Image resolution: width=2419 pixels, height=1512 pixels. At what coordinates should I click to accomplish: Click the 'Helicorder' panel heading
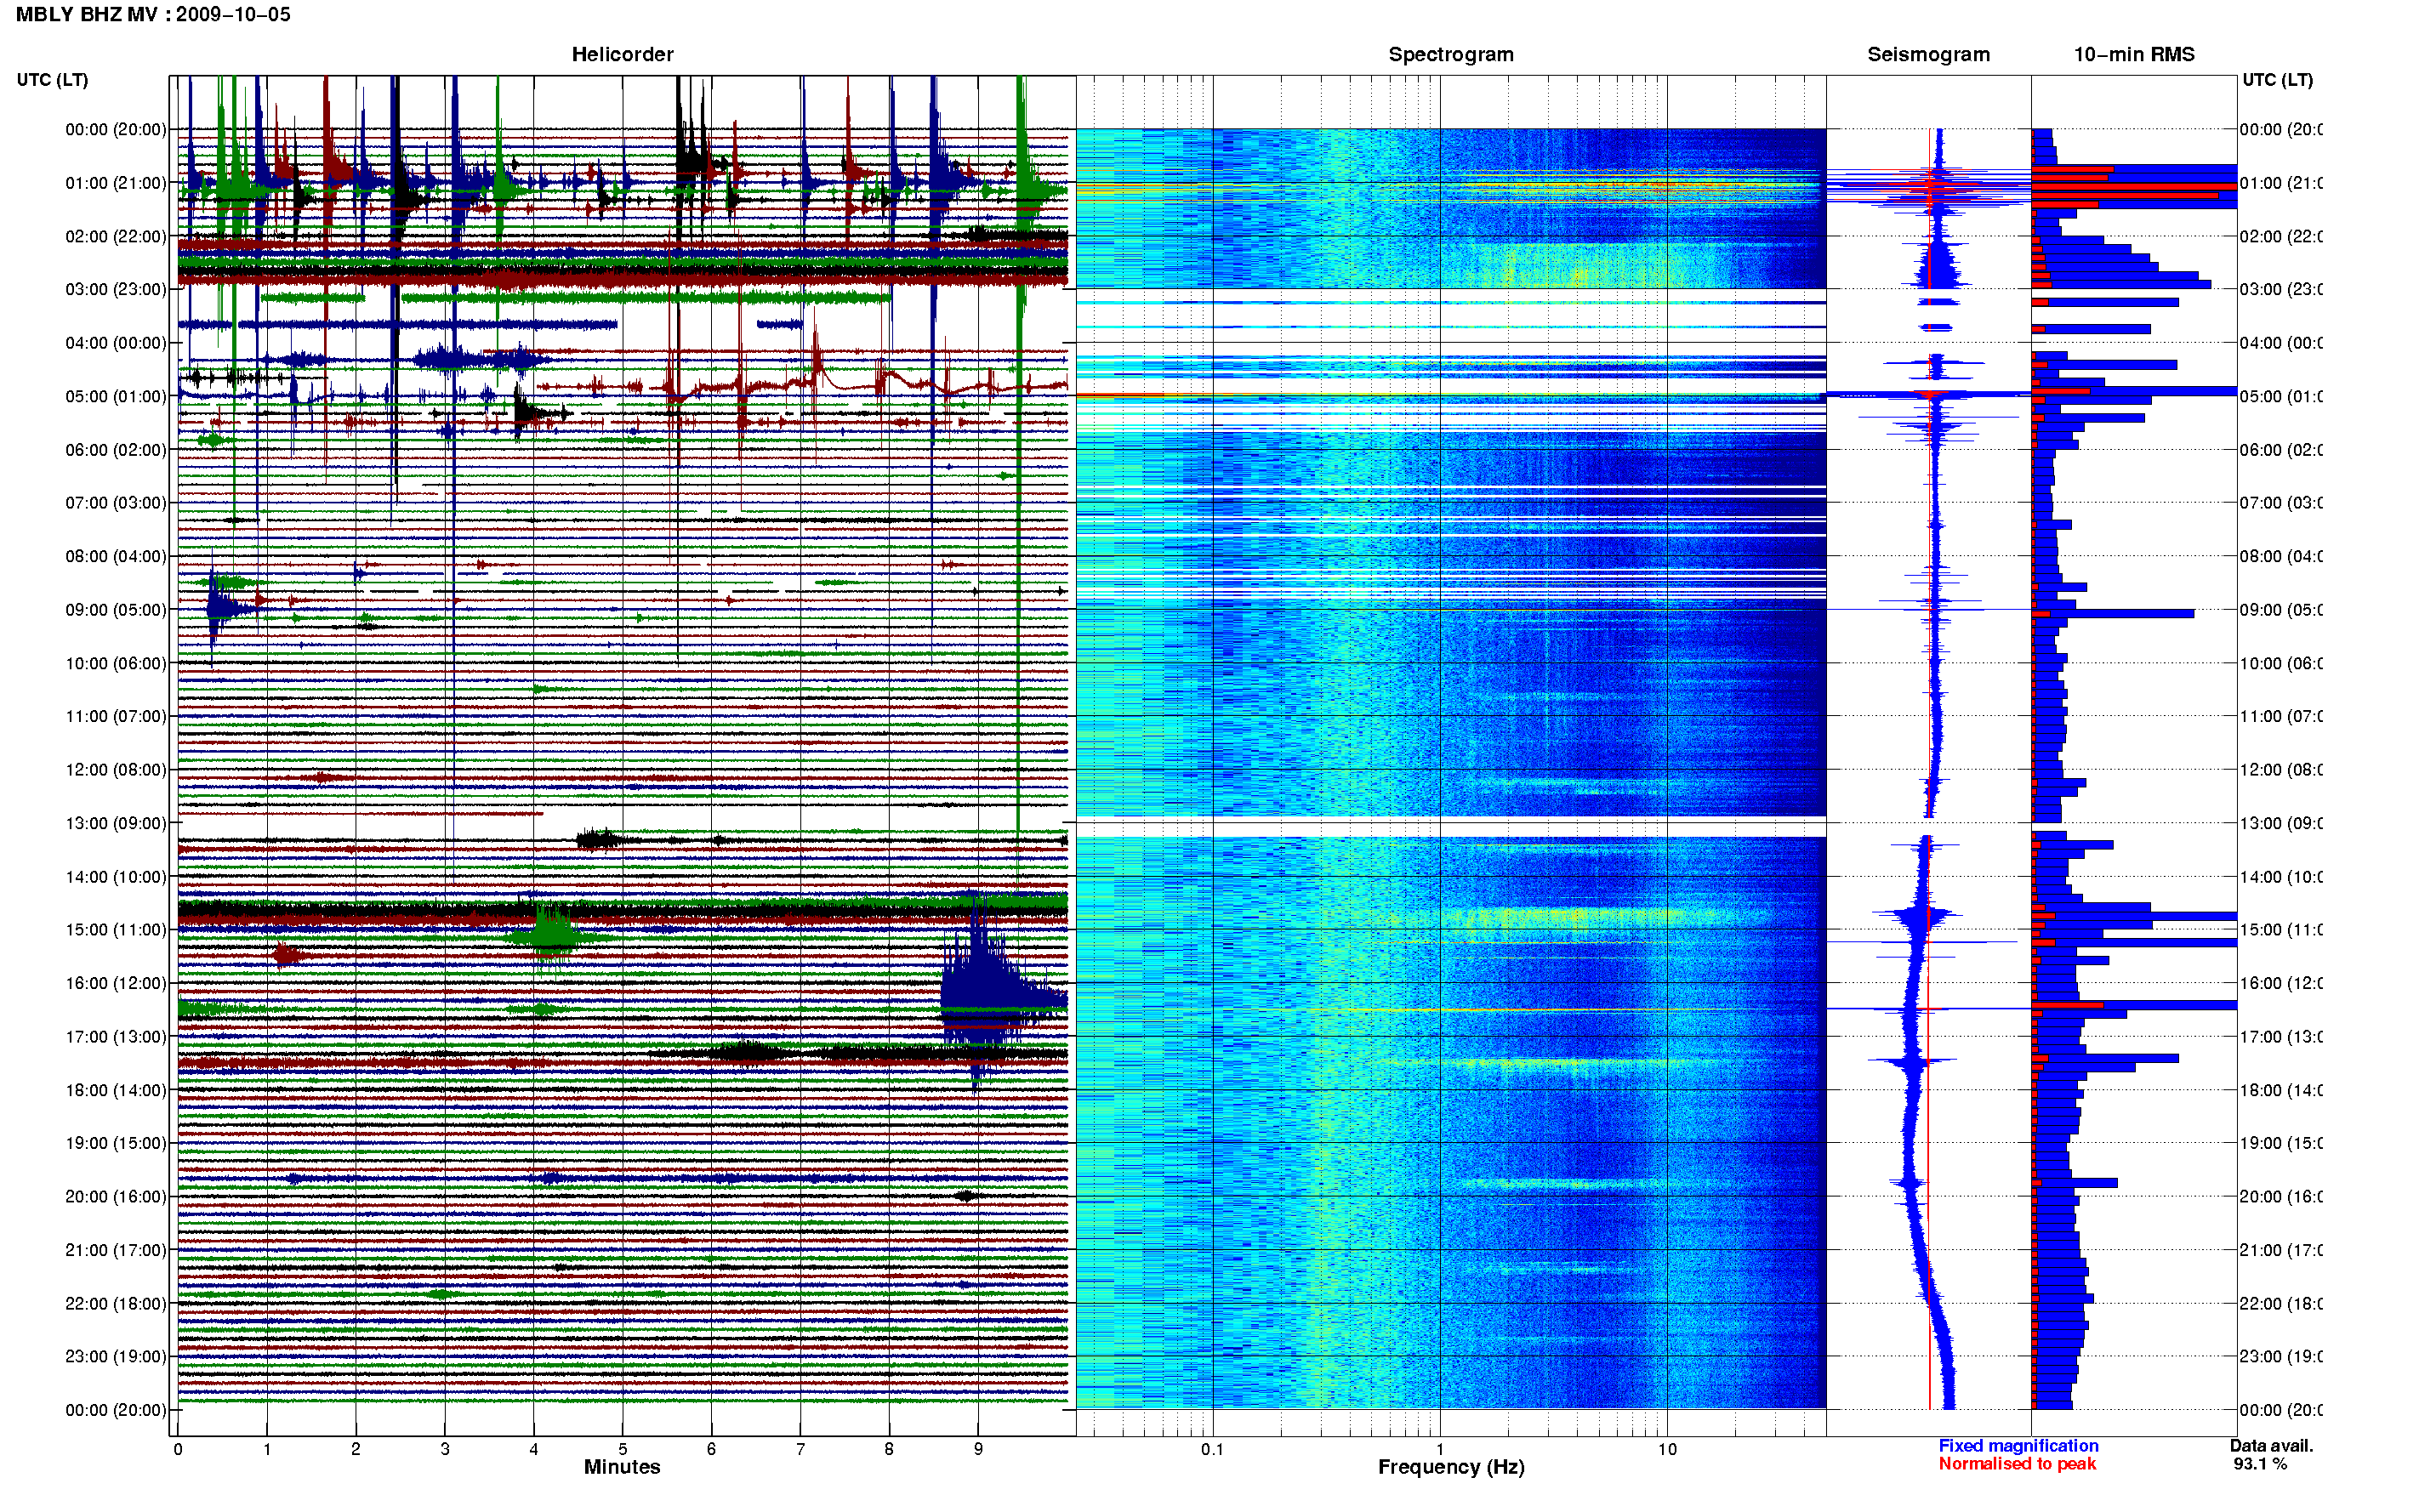(x=622, y=54)
